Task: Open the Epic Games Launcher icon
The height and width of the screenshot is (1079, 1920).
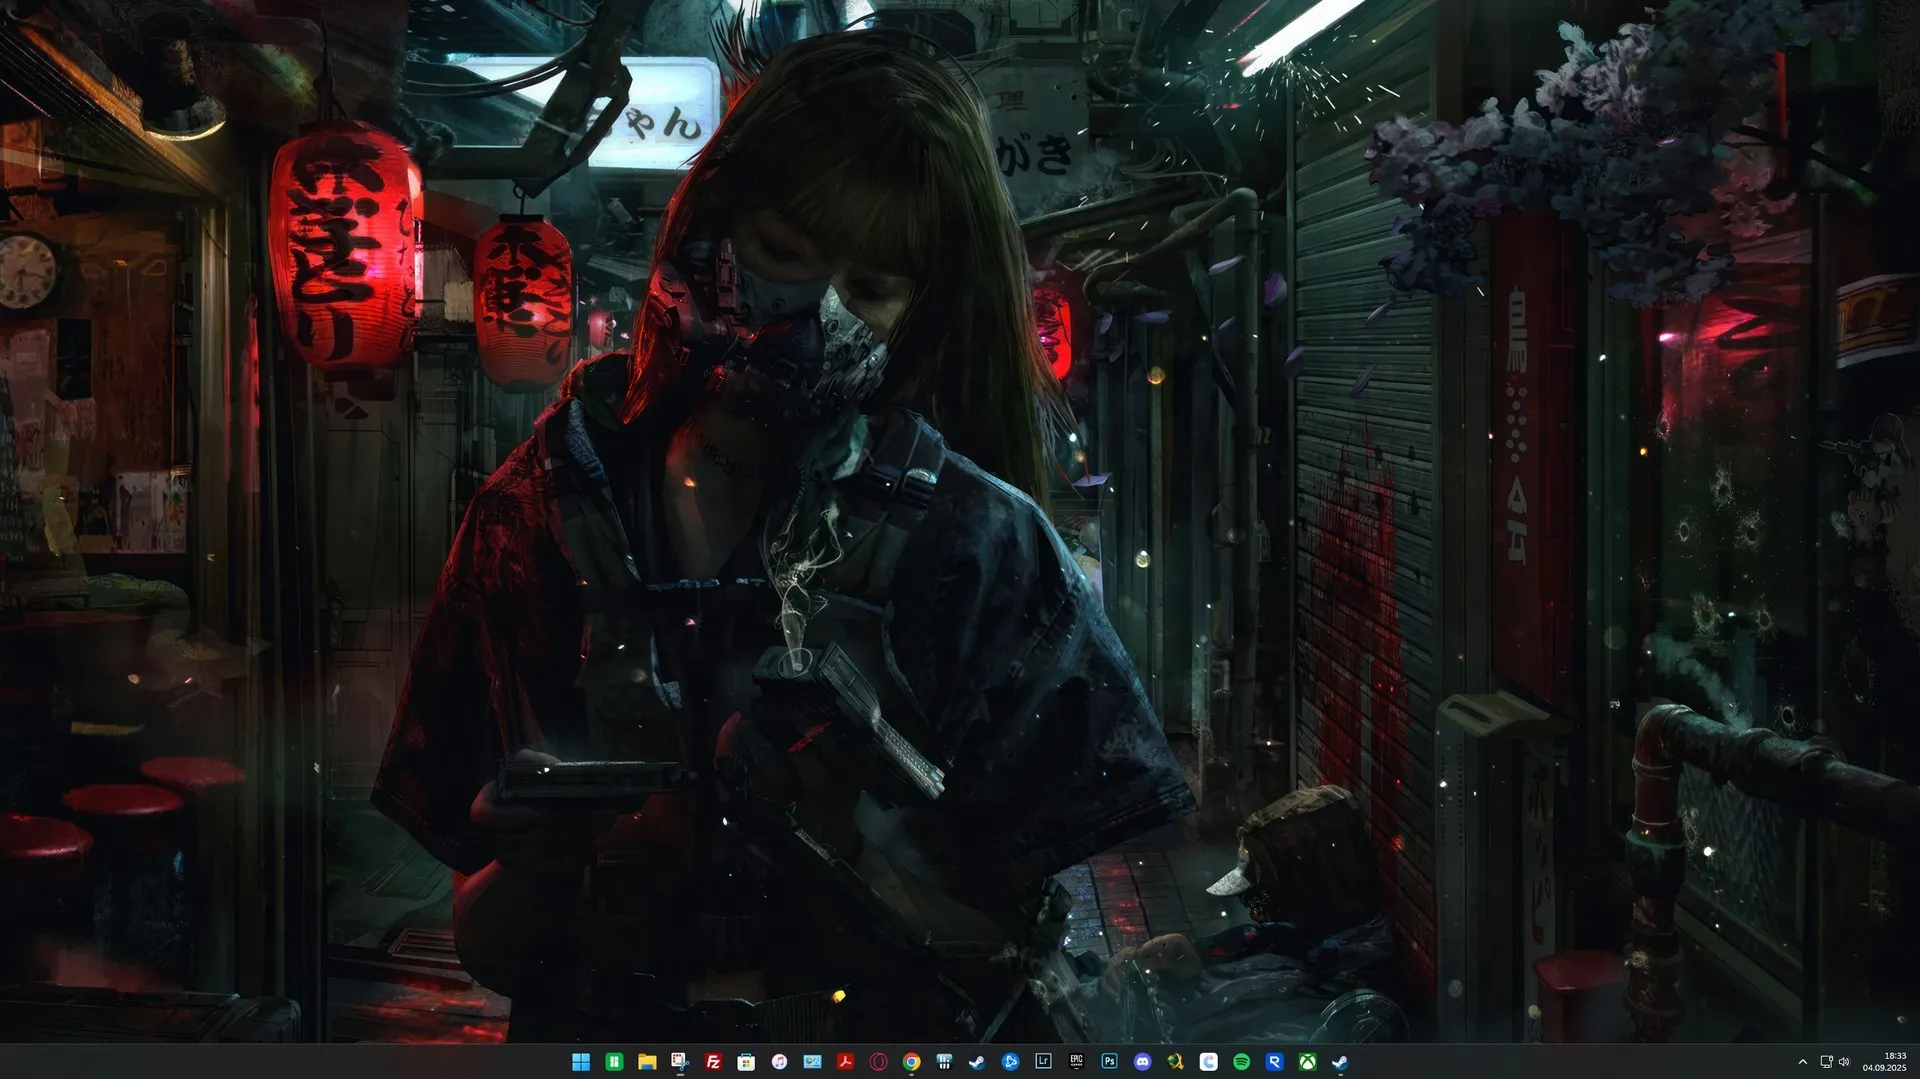Action: (x=1076, y=1062)
